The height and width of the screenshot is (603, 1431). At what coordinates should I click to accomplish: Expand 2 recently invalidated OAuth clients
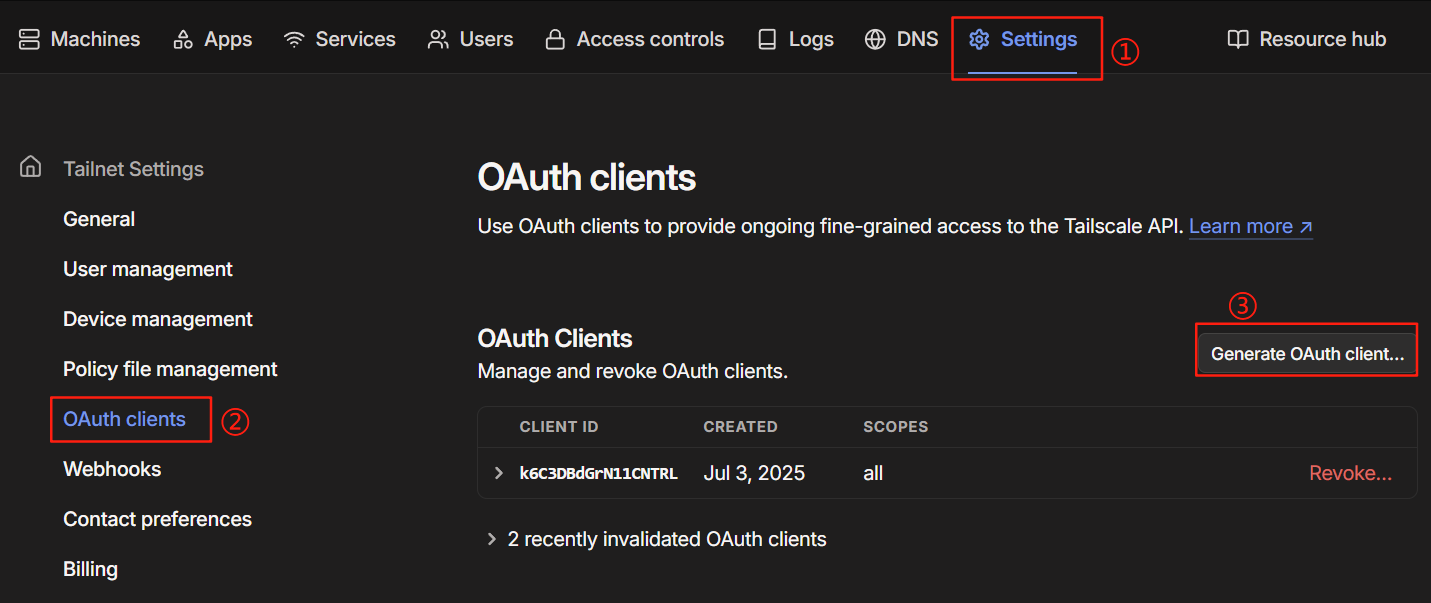click(491, 539)
